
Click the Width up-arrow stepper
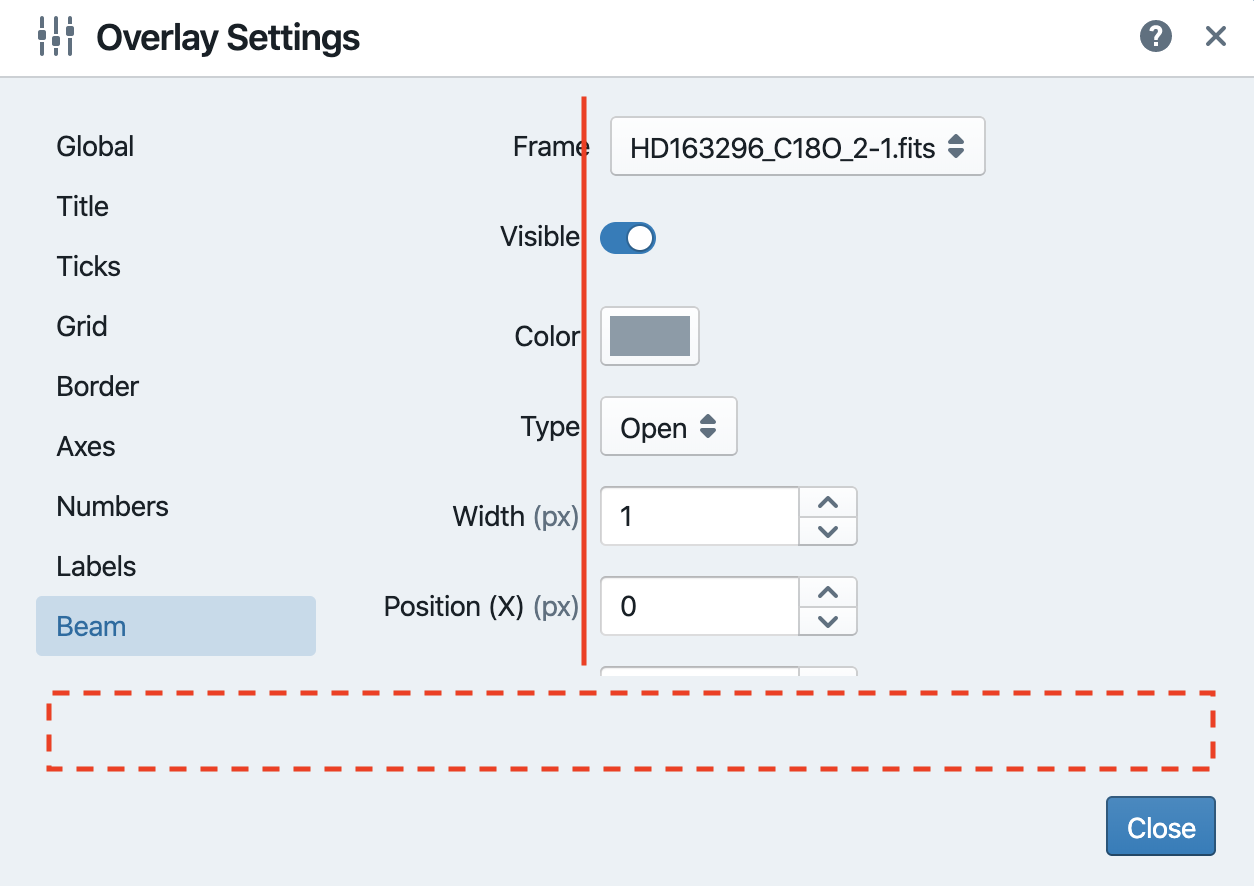(827, 502)
